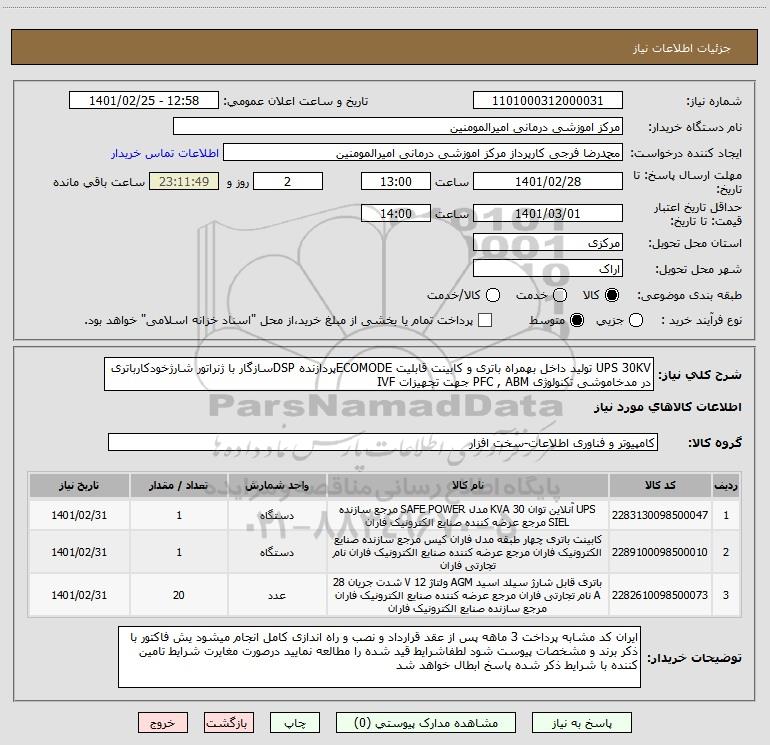Click unit عدد in row 3
770x745 pixels.
coord(277,595)
